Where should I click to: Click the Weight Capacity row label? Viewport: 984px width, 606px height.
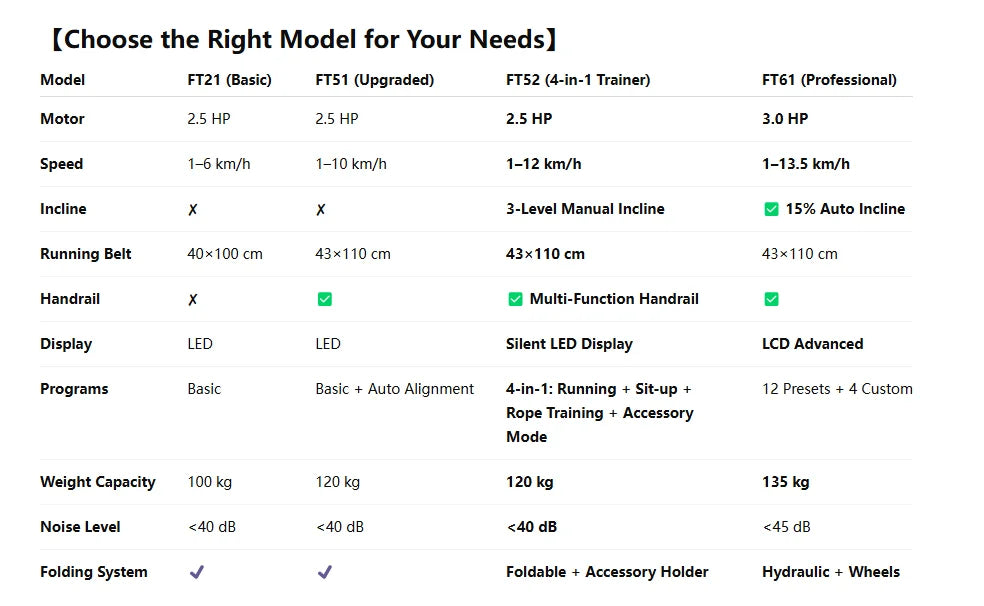[x=98, y=482]
